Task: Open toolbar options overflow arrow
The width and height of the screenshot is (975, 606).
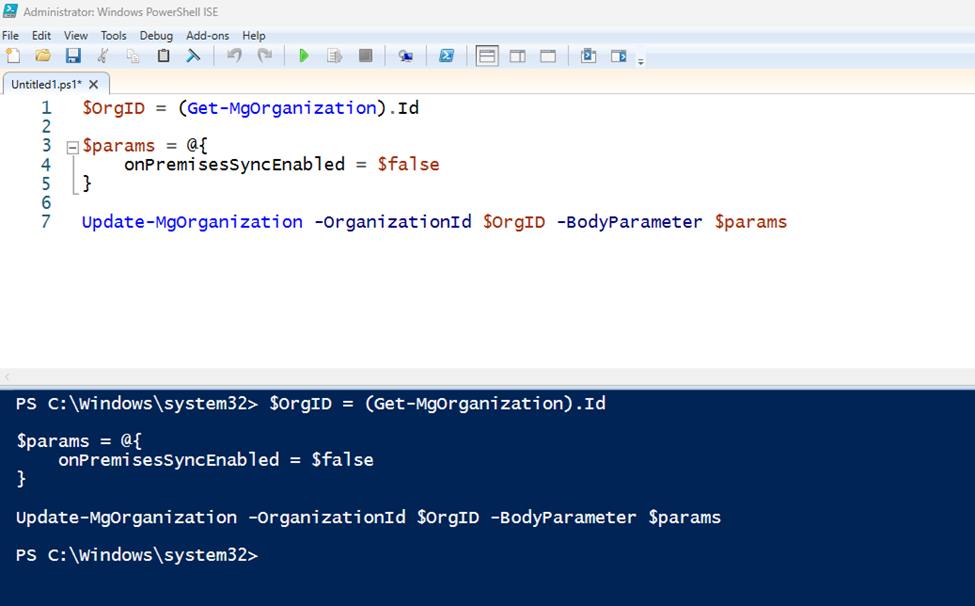Action: (x=640, y=61)
